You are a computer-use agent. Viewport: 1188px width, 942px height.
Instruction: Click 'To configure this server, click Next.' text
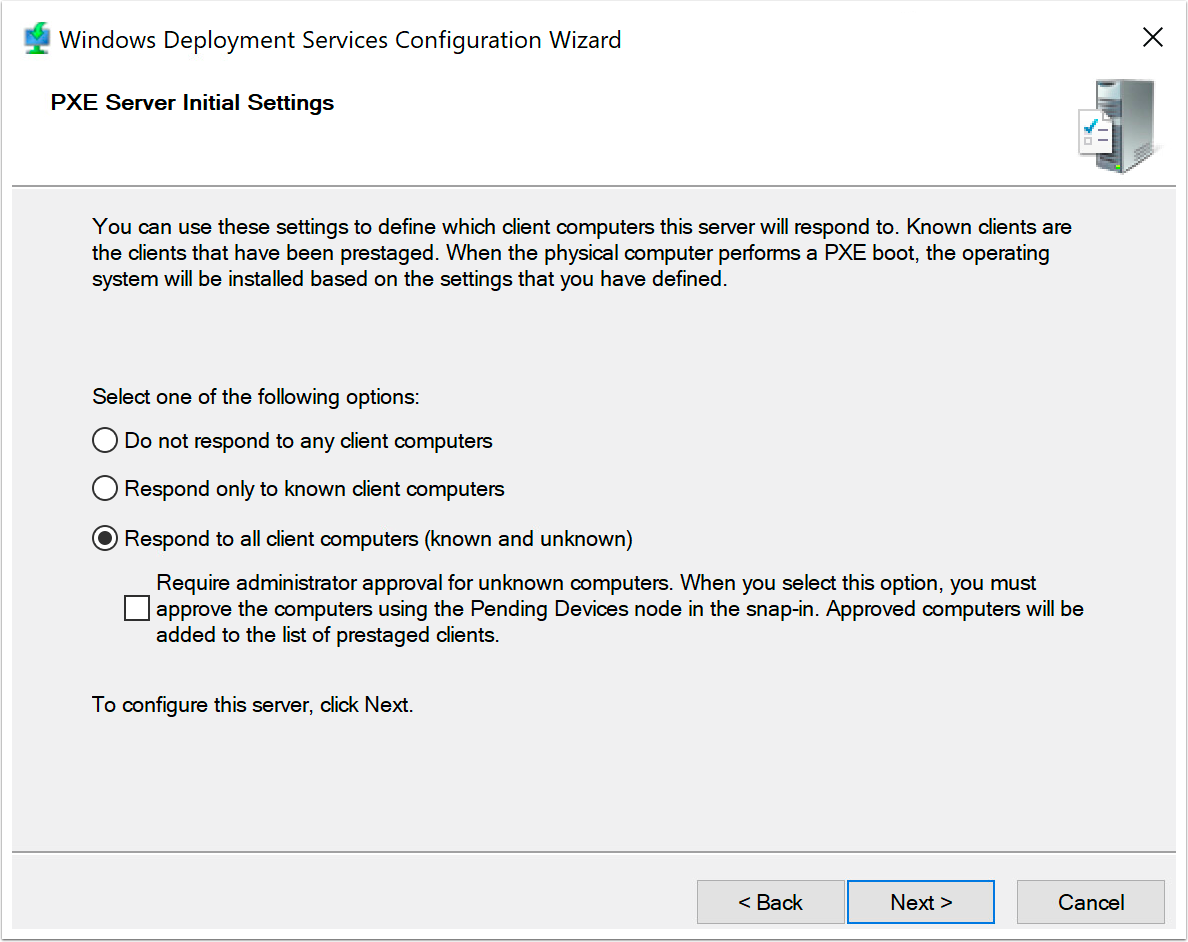252,705
